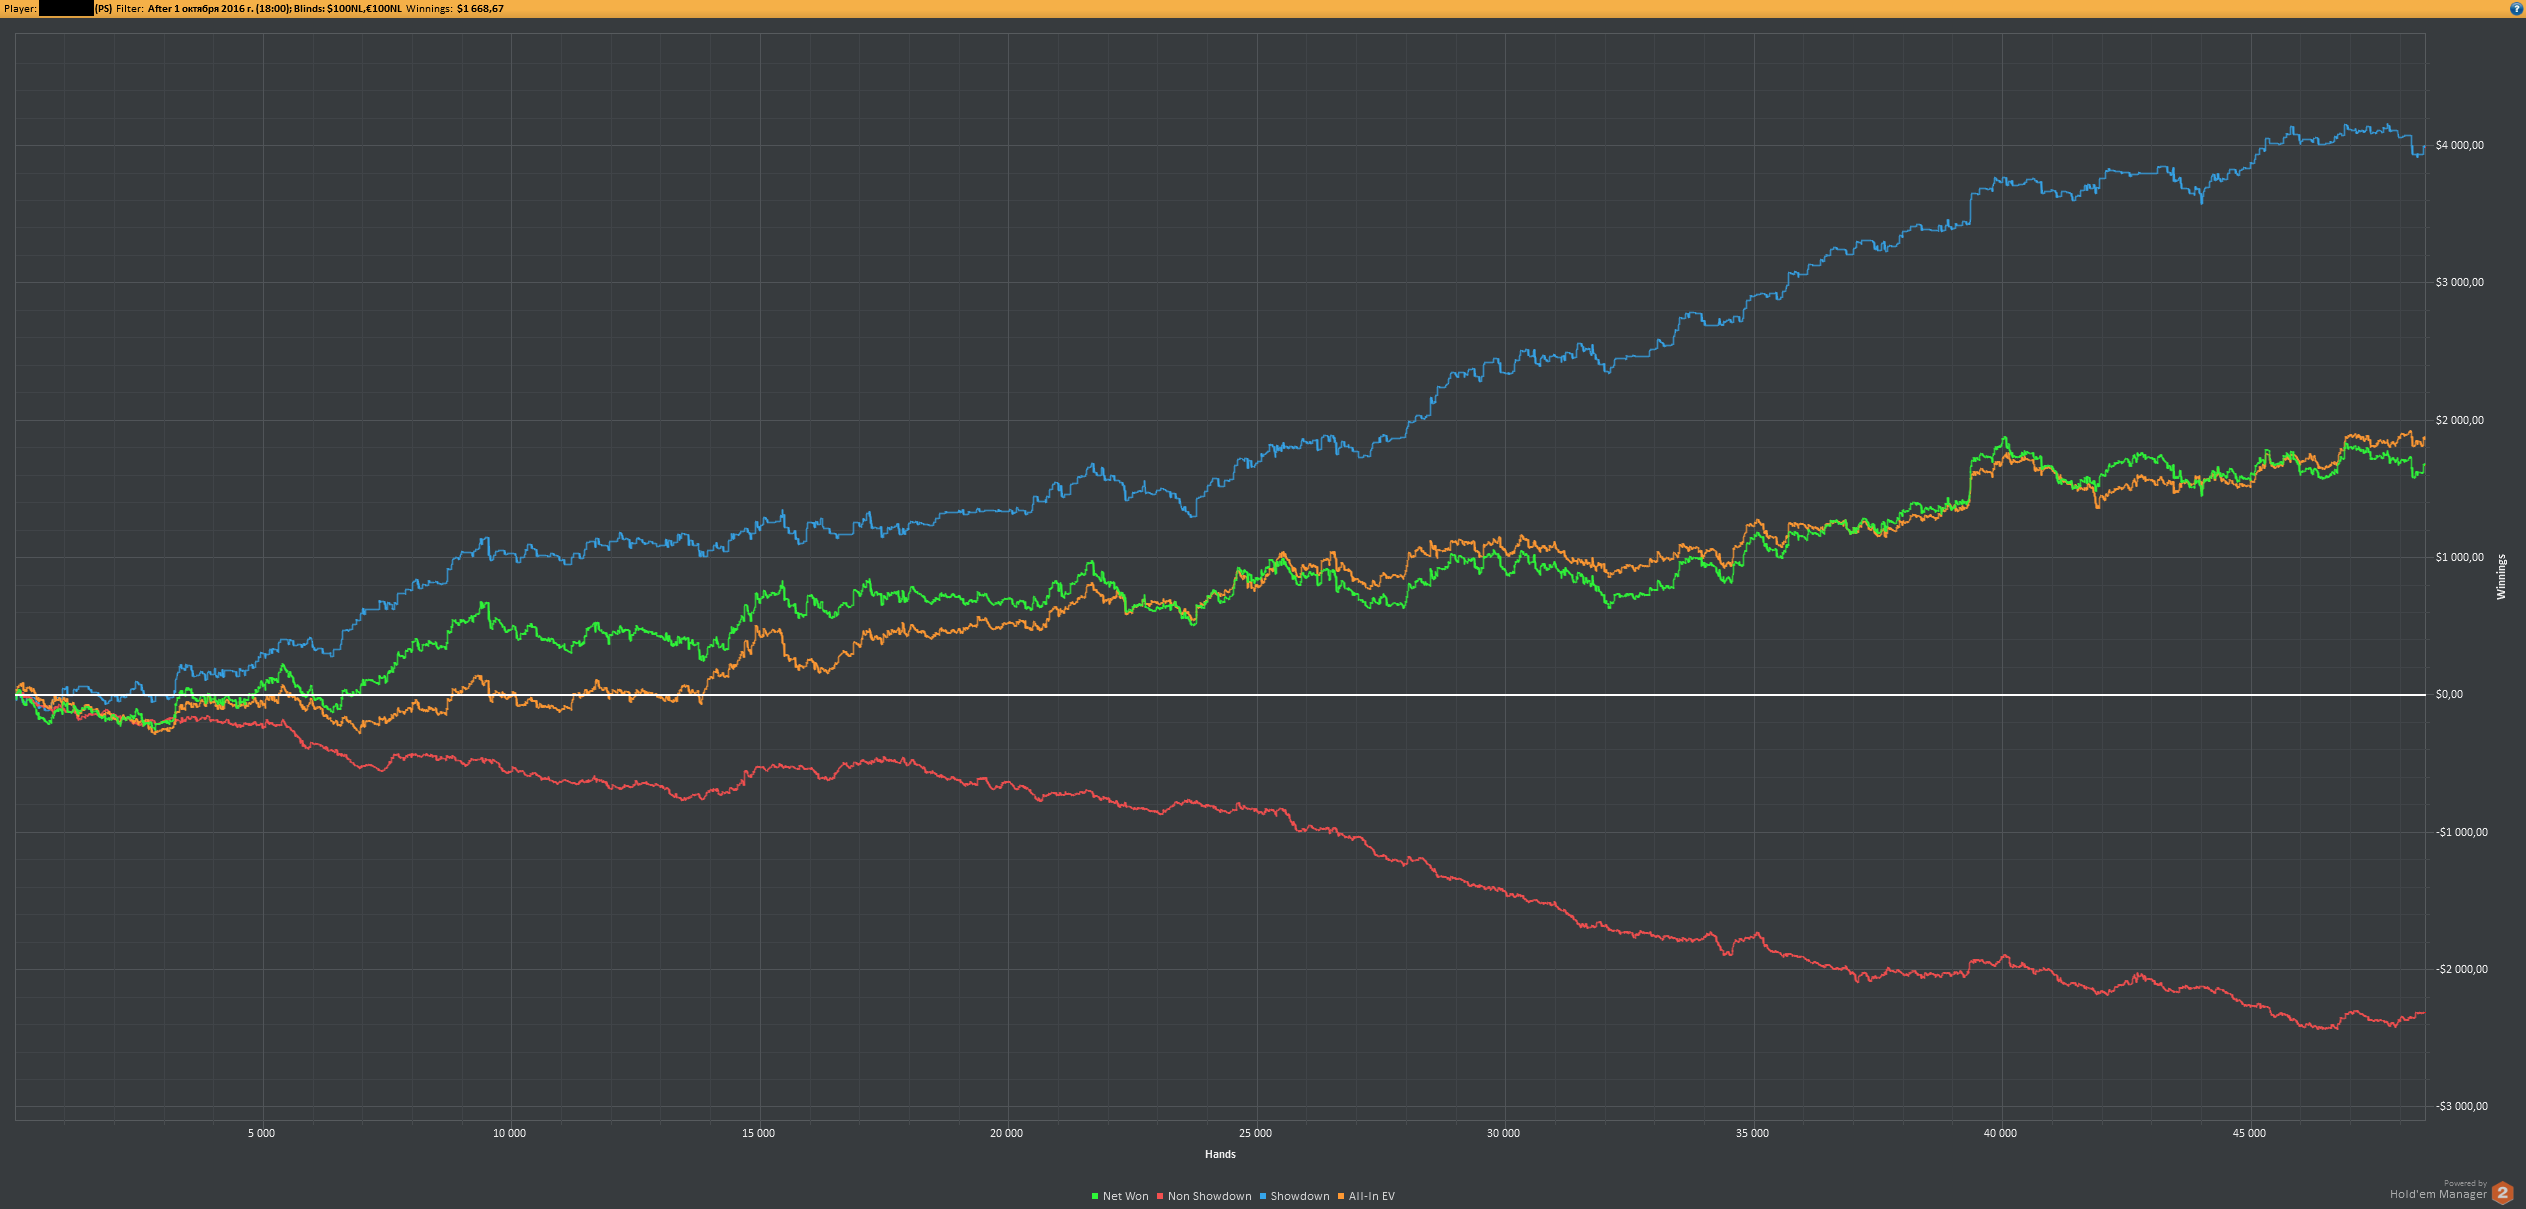
Task: Toggle the Showdown series label
Action: click(1299, 1196)
